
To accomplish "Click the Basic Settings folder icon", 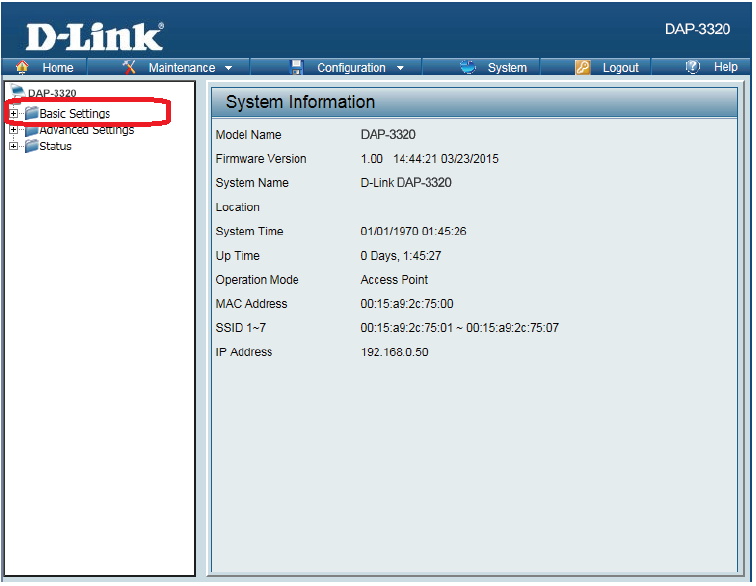I will (32, 113).
